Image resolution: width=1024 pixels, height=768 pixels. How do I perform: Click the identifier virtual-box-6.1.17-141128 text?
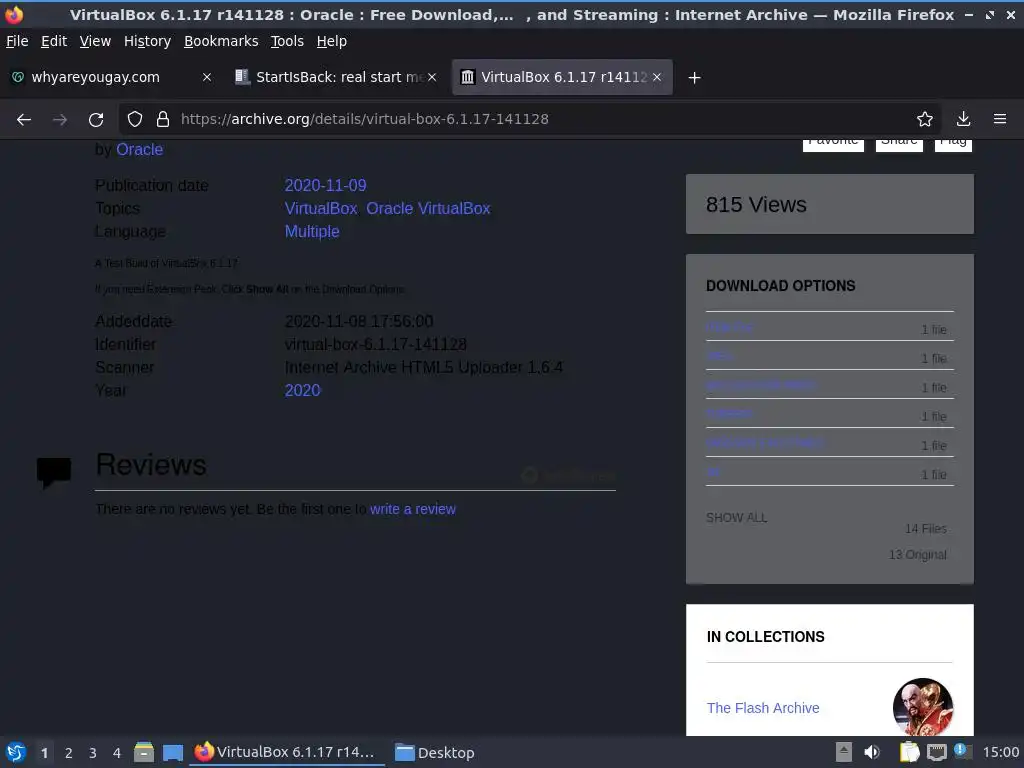[376, 344]
